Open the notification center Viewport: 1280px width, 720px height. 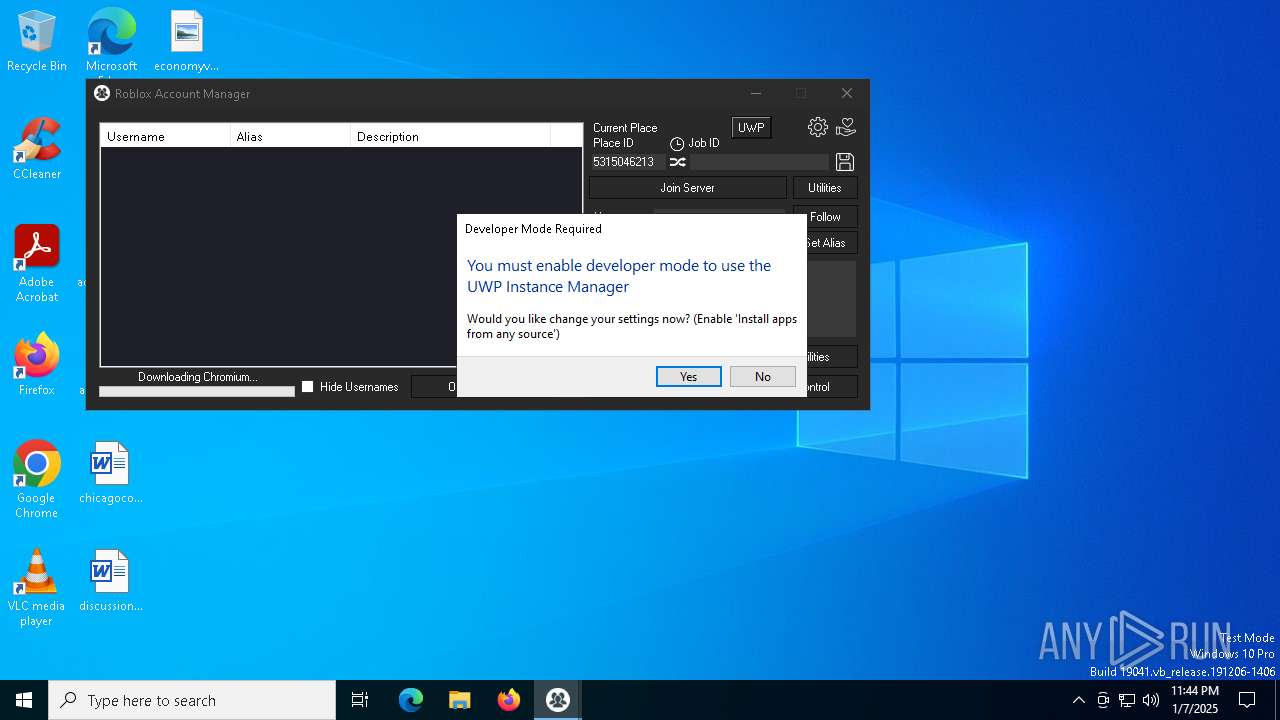pyautogui.click(x=1247, y=700)
